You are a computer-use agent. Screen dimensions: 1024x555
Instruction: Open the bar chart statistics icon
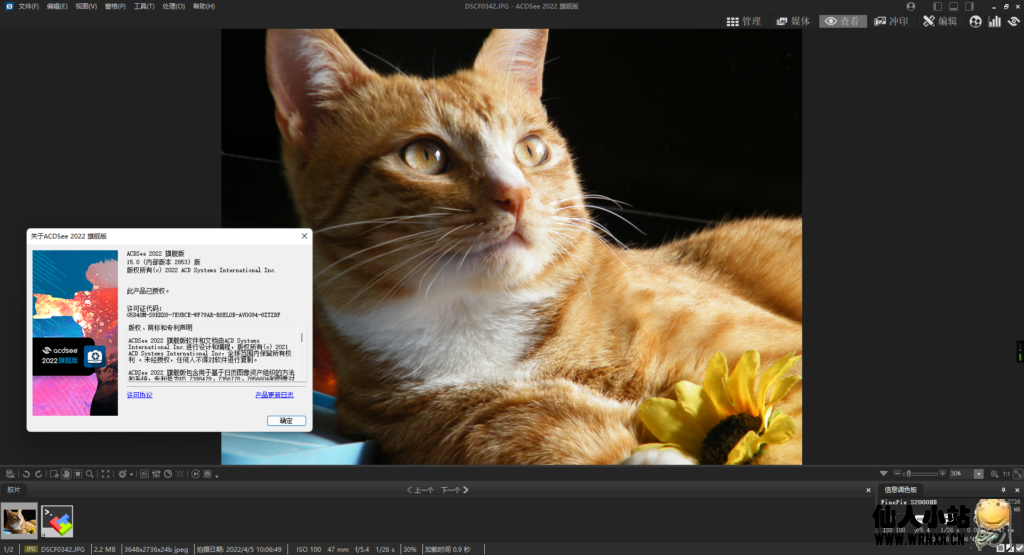994,21
